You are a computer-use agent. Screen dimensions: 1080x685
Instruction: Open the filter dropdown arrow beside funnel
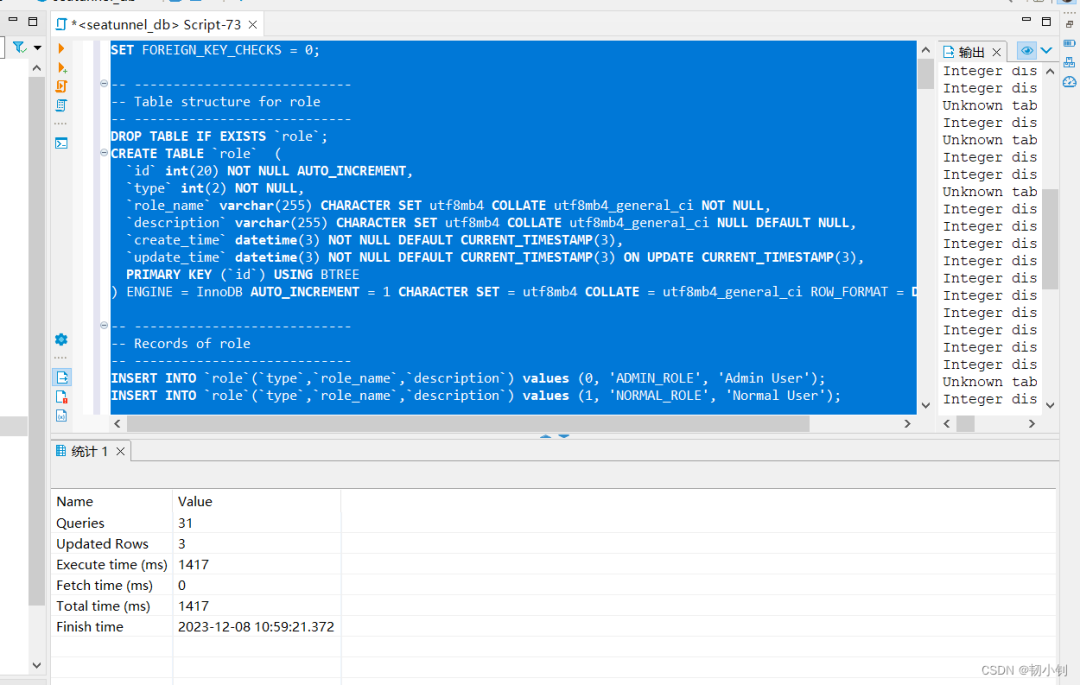tap(38, 48)
